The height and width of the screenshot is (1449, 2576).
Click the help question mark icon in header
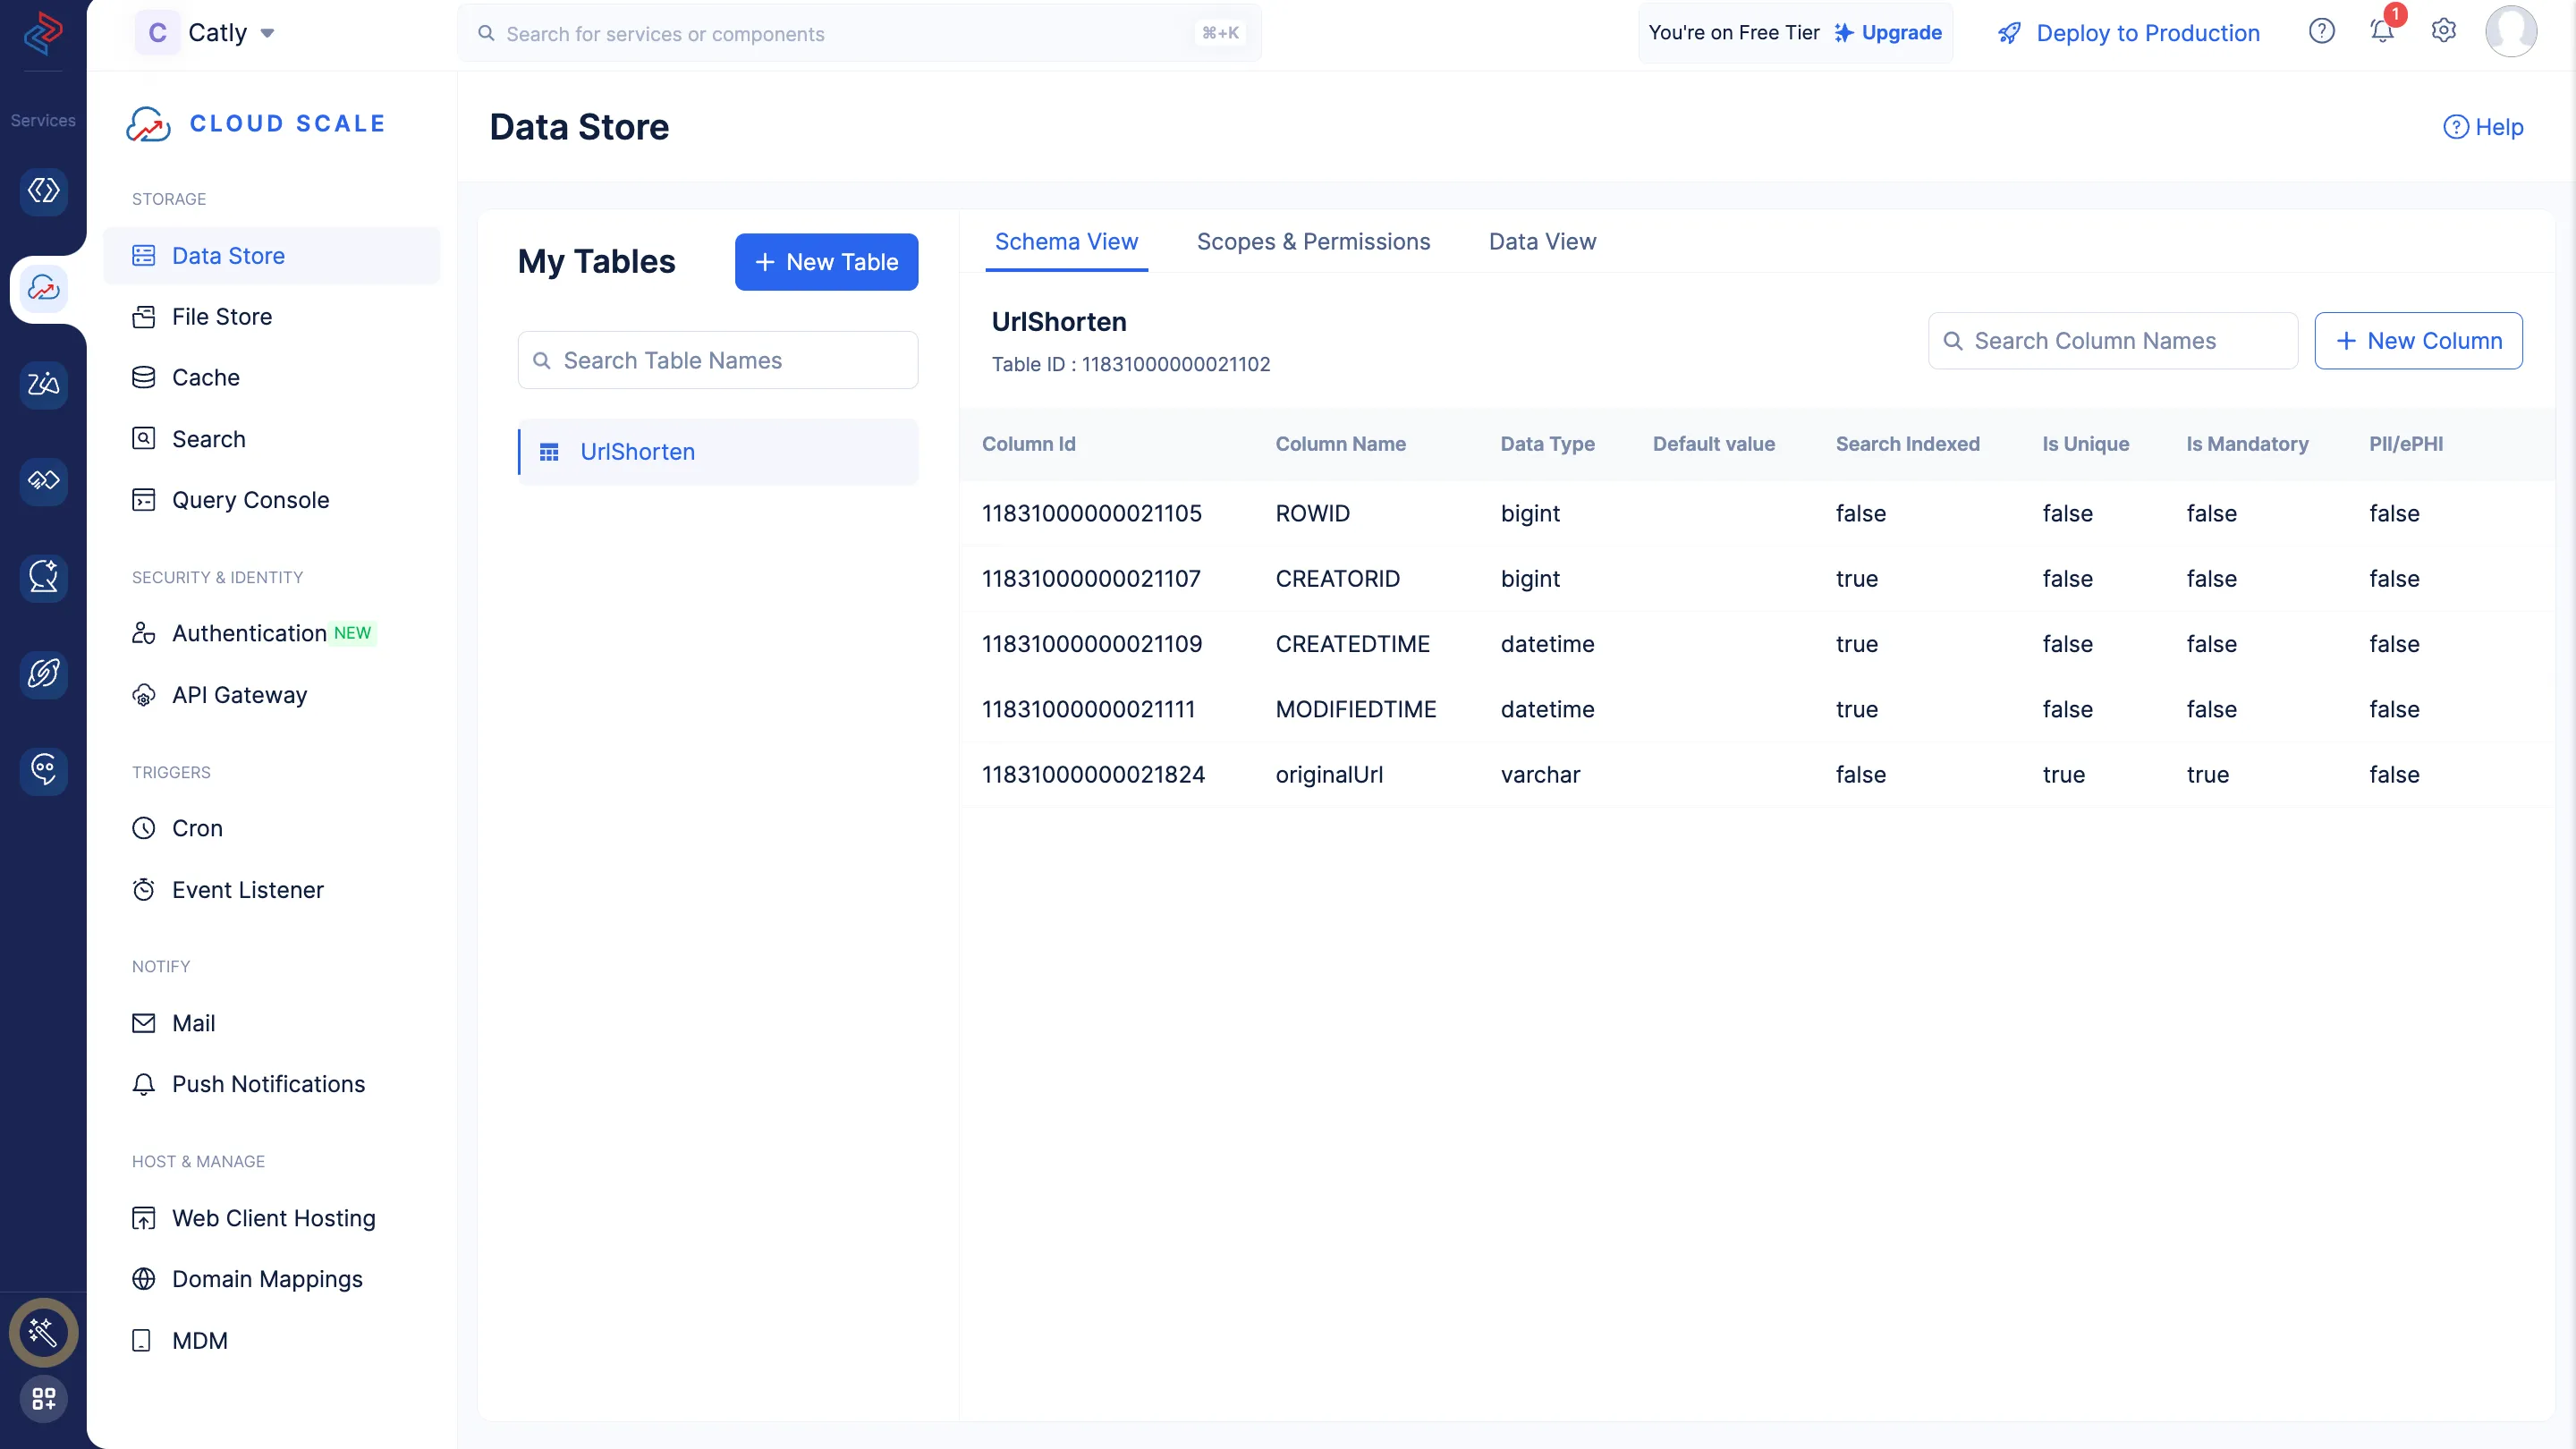(2321, 32)
